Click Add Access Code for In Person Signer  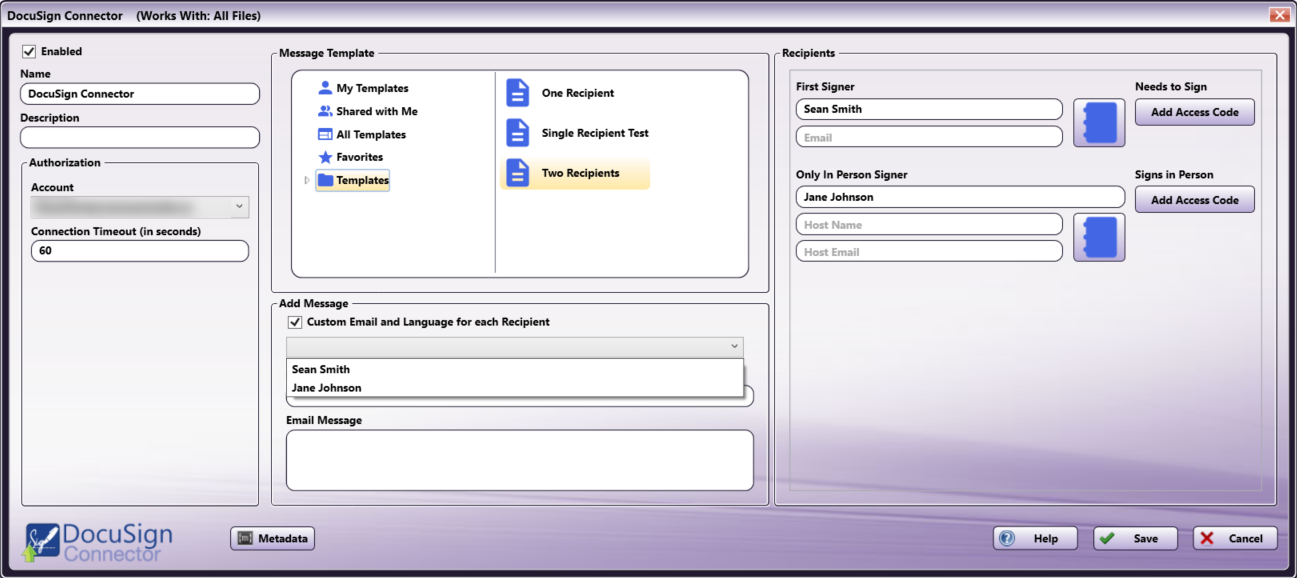1195,200
